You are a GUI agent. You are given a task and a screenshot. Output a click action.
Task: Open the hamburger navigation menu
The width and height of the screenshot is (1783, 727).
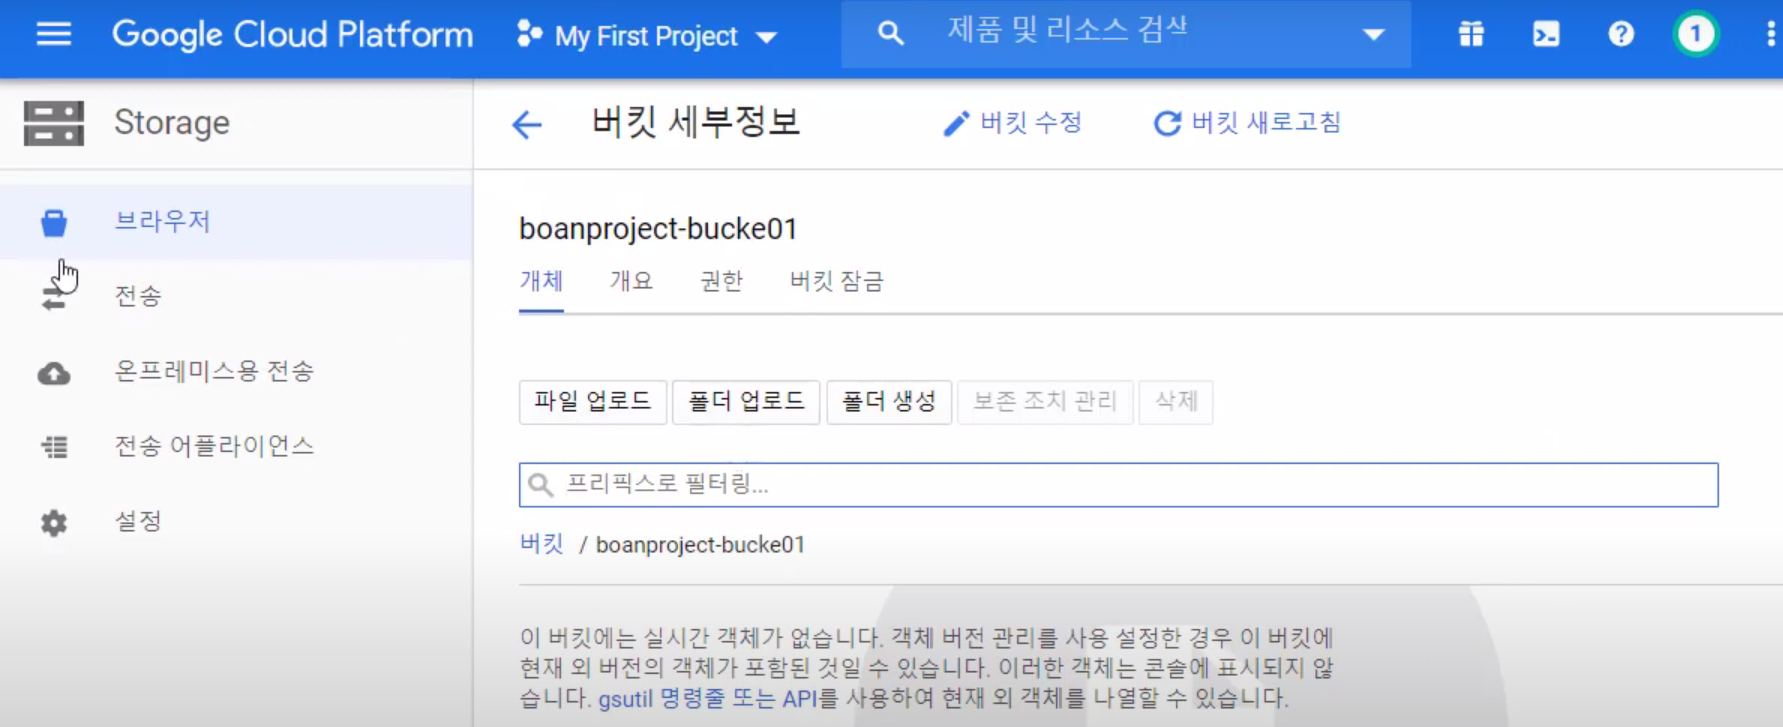54,35
